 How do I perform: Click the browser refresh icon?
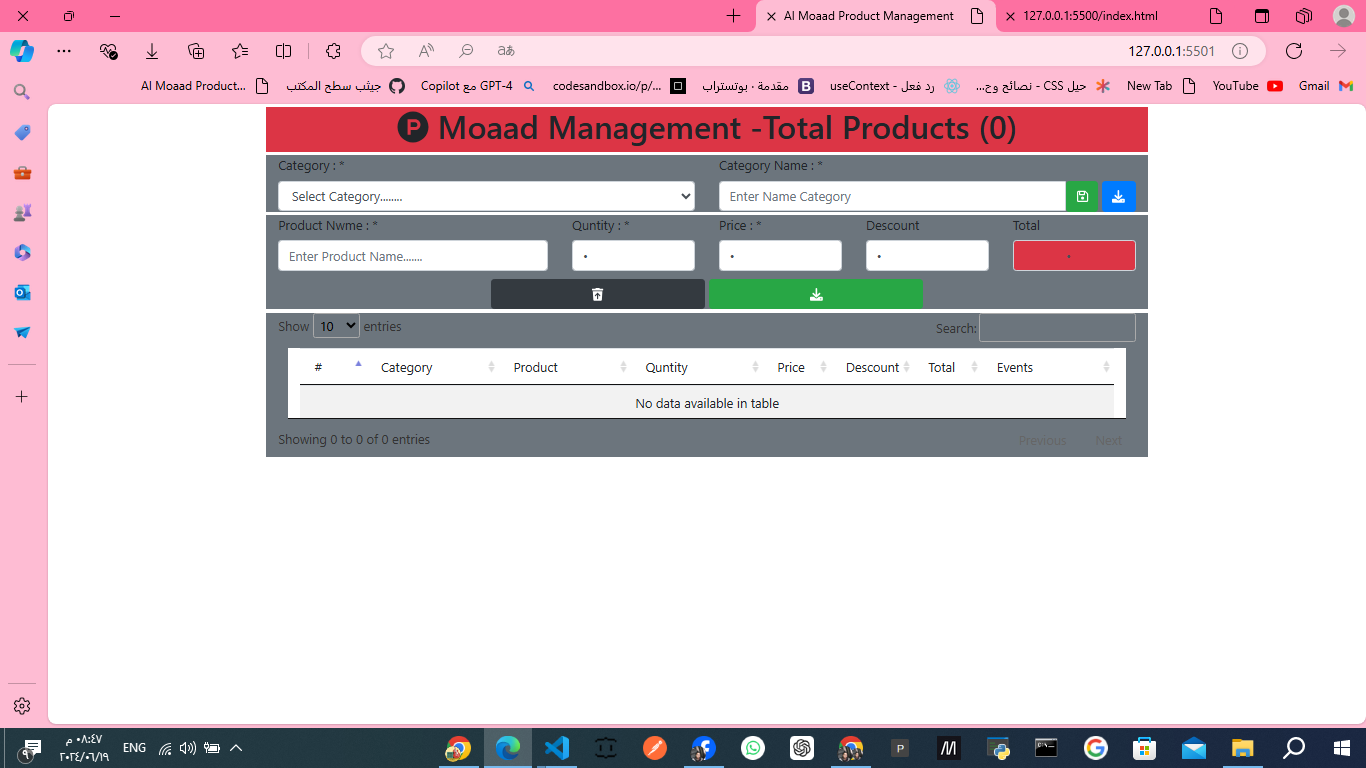[x=1293, y=51]
